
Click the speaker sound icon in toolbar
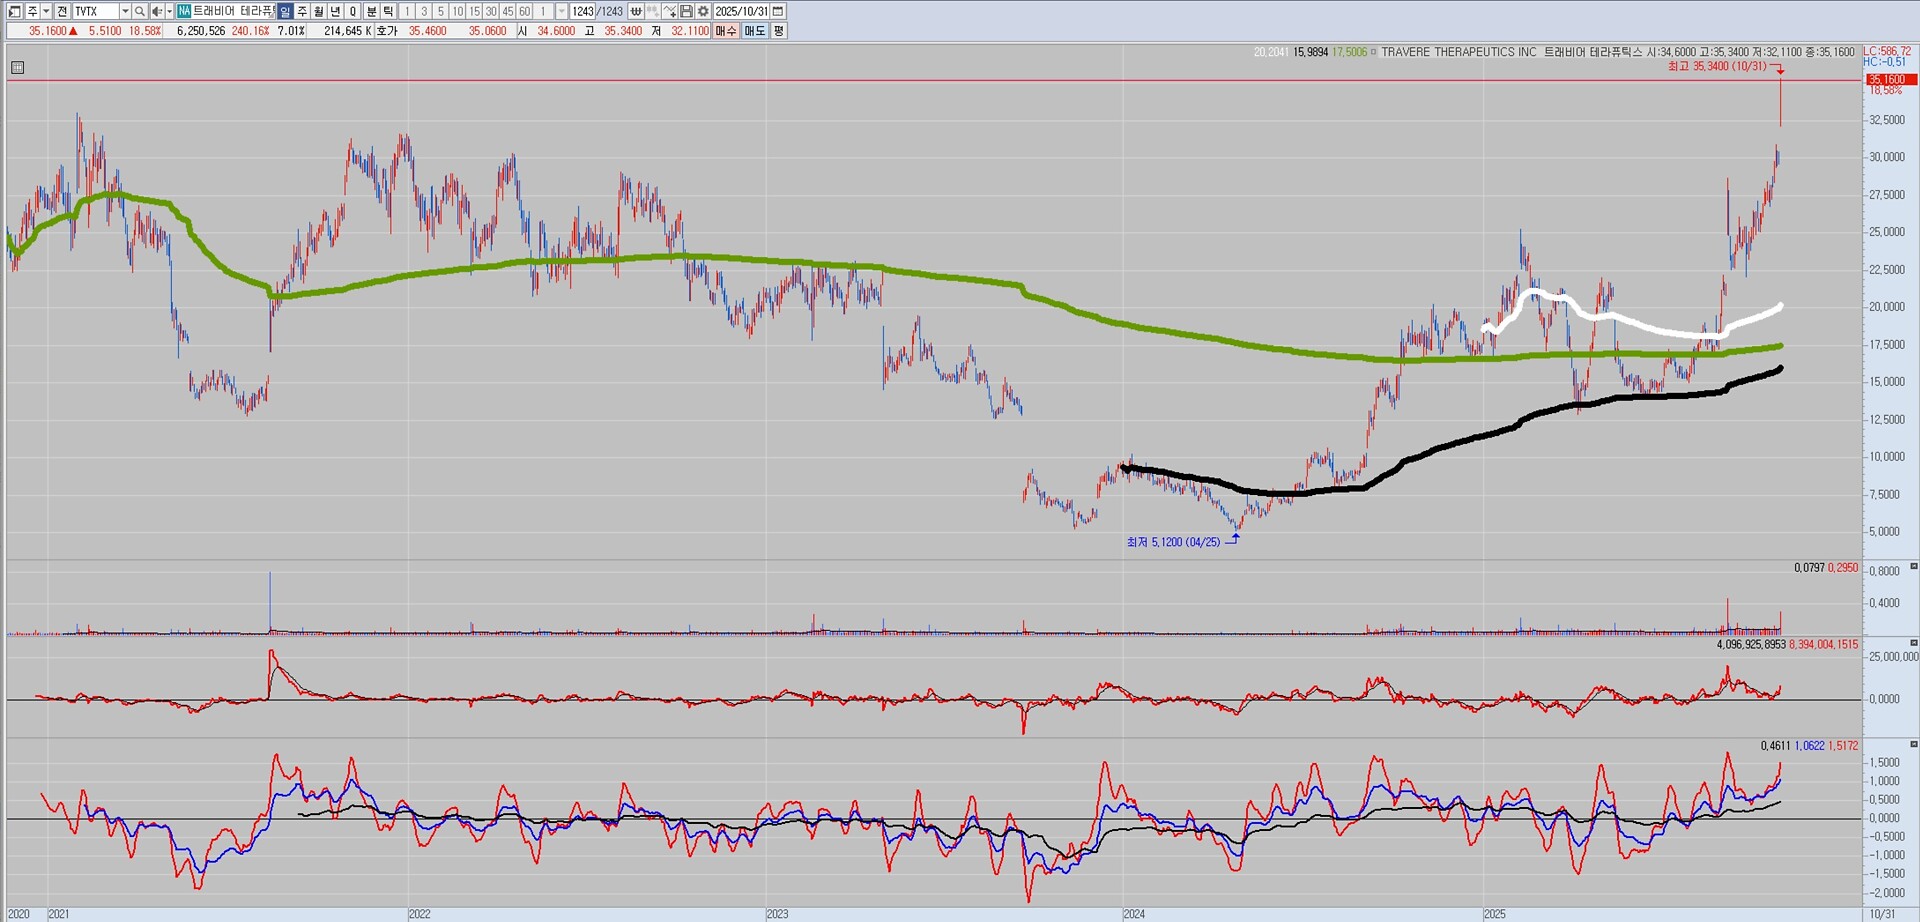click(156, 11)
